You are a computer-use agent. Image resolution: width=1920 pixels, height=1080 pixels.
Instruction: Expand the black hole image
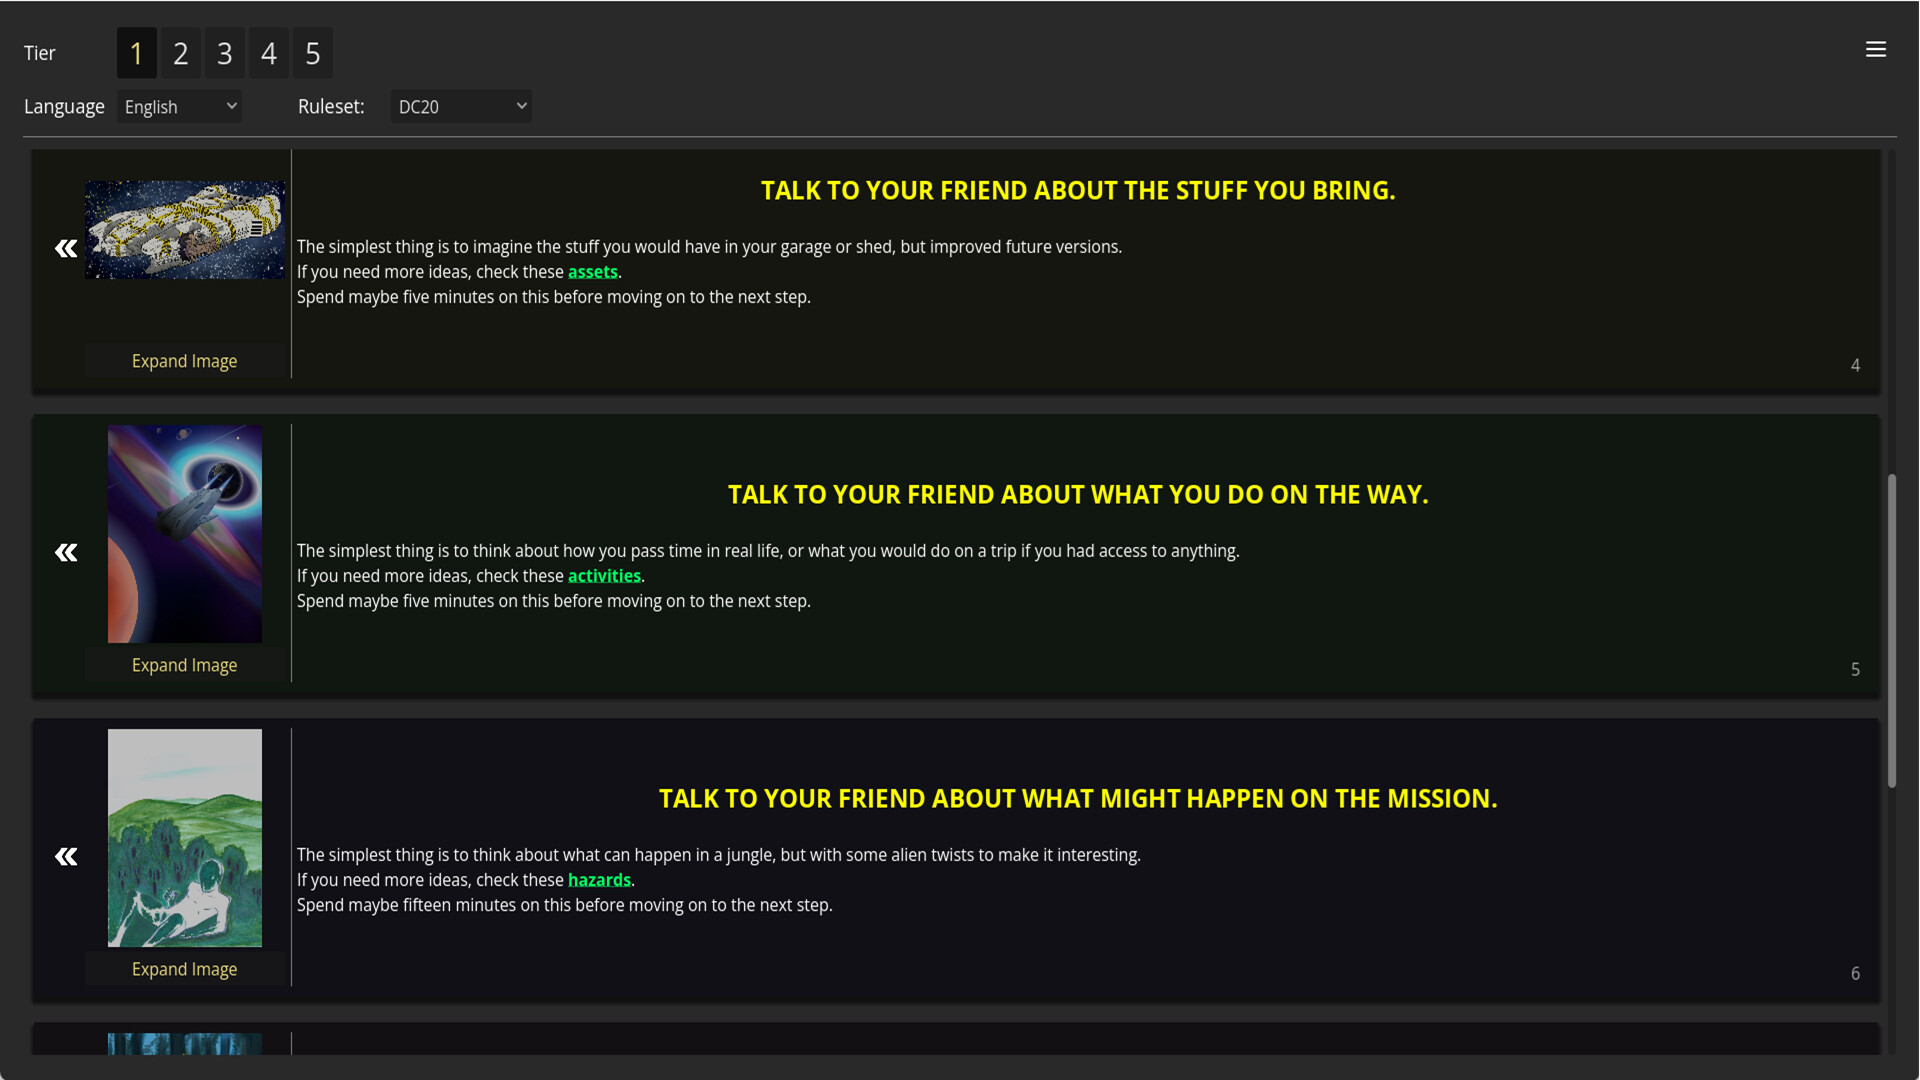pyautogui.click(x=184, y=664)
